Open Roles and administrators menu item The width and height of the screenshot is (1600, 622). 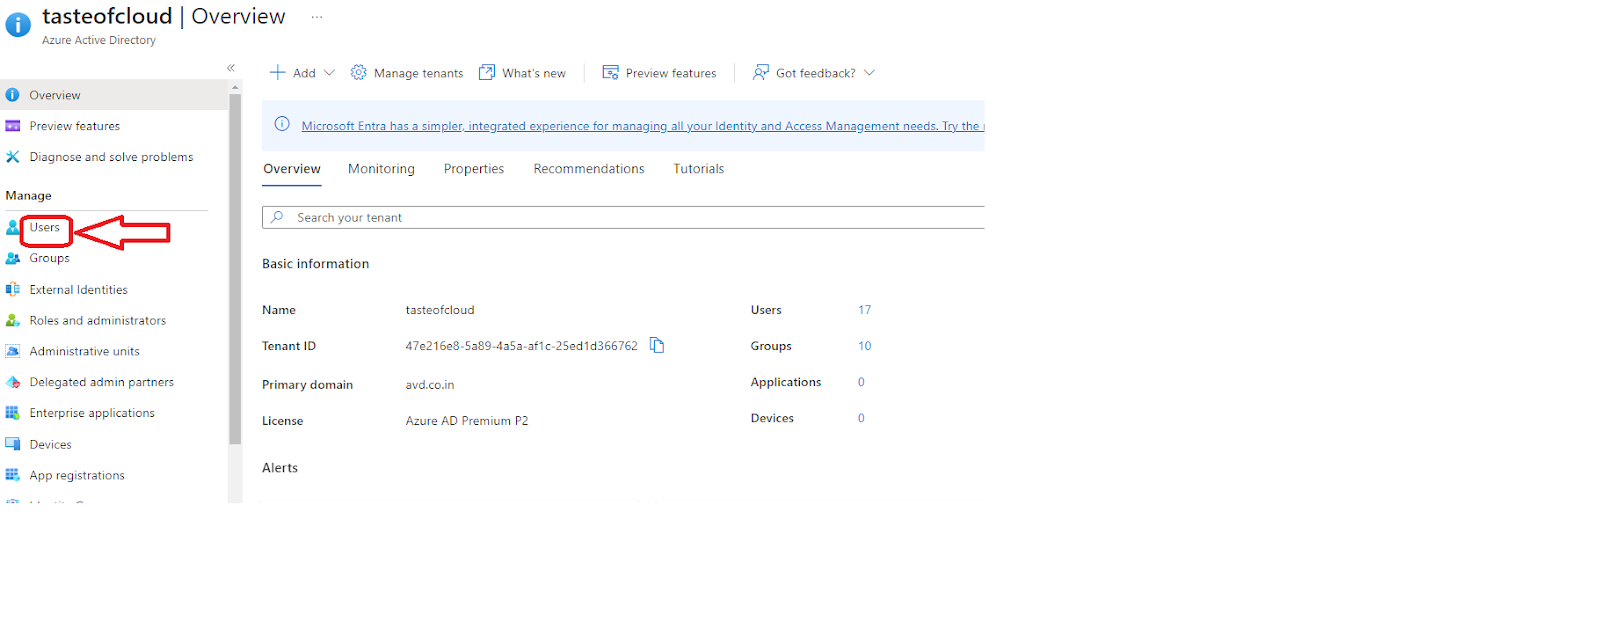[x=98, y=321]
